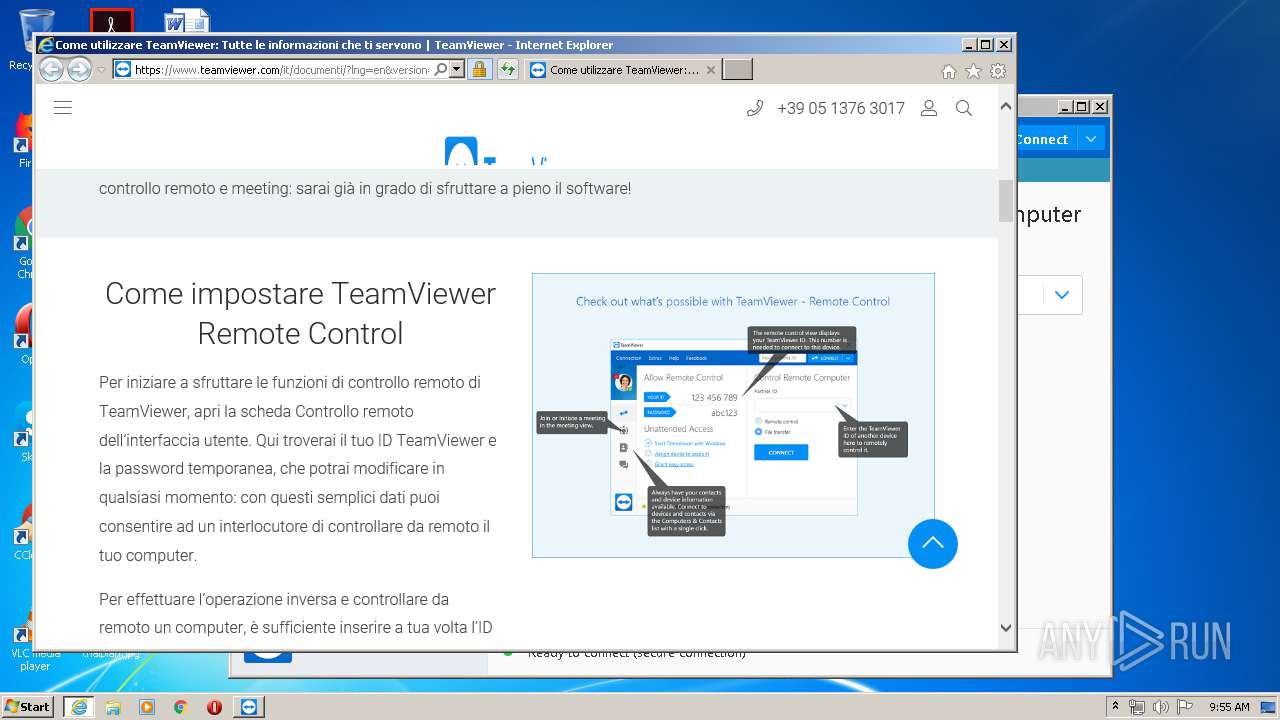This screenshot has width=1280, height=720.
Task: Open the address bar history dropdown
Action: [x=457, y=70]
